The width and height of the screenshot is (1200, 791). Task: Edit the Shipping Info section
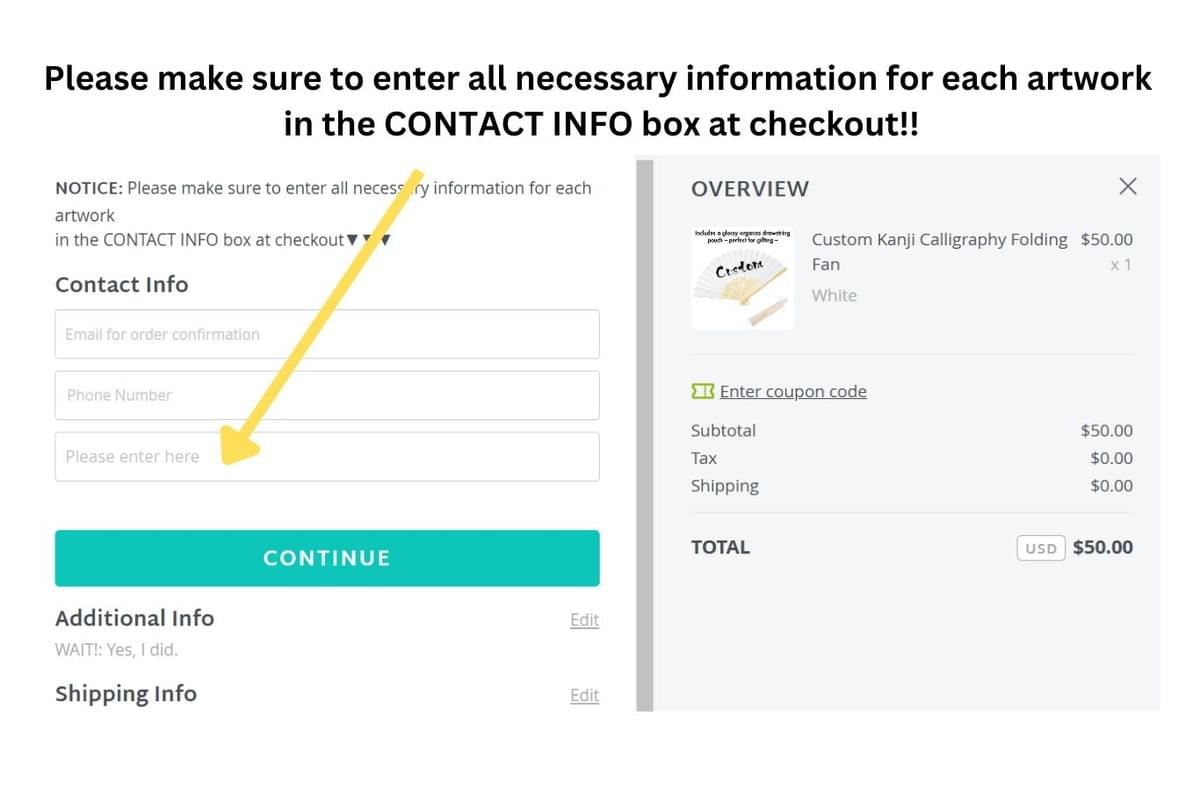click(584, 695)
